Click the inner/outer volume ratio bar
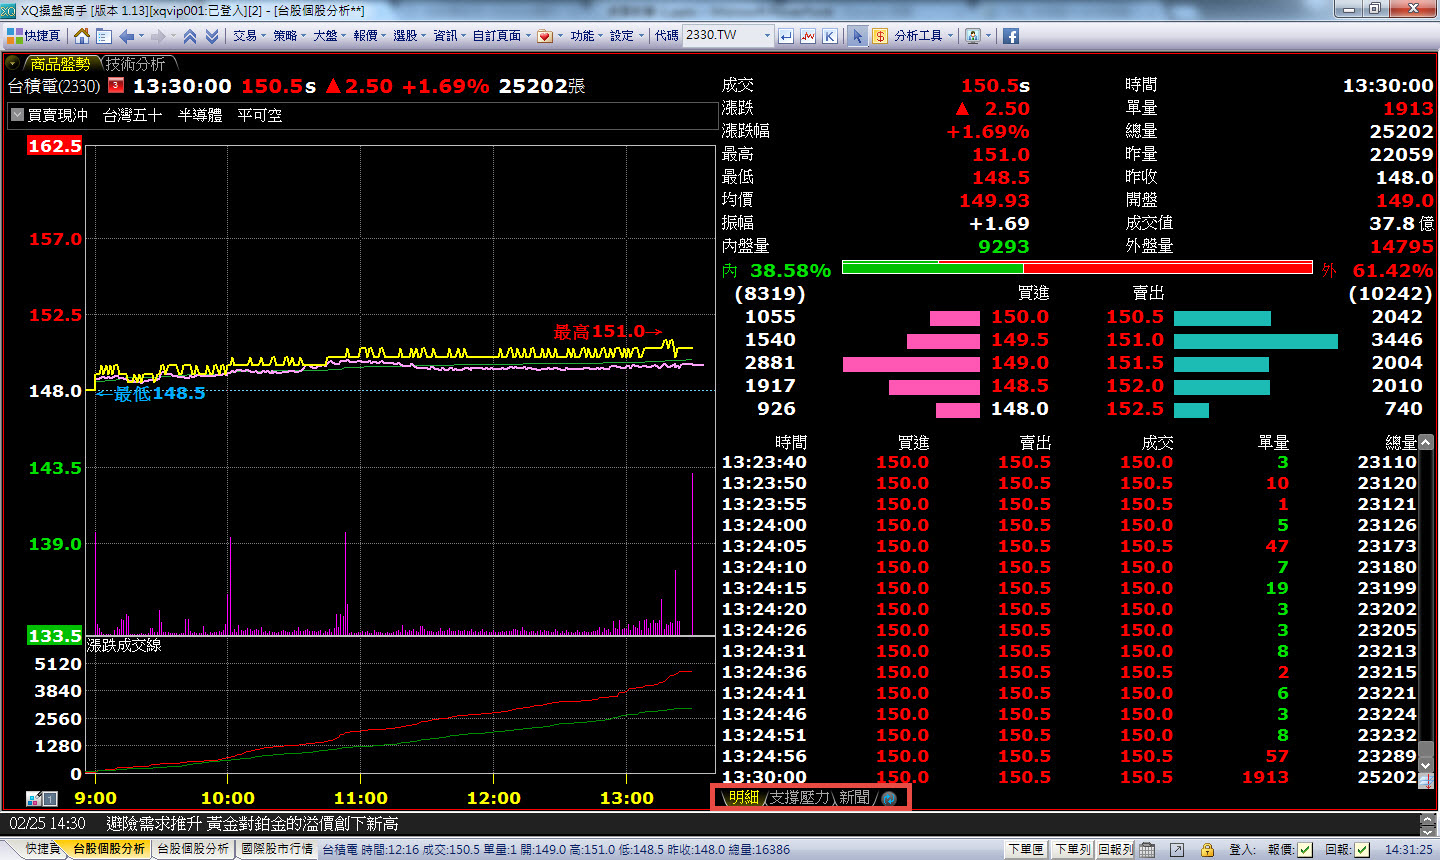 click(1077, 268)
